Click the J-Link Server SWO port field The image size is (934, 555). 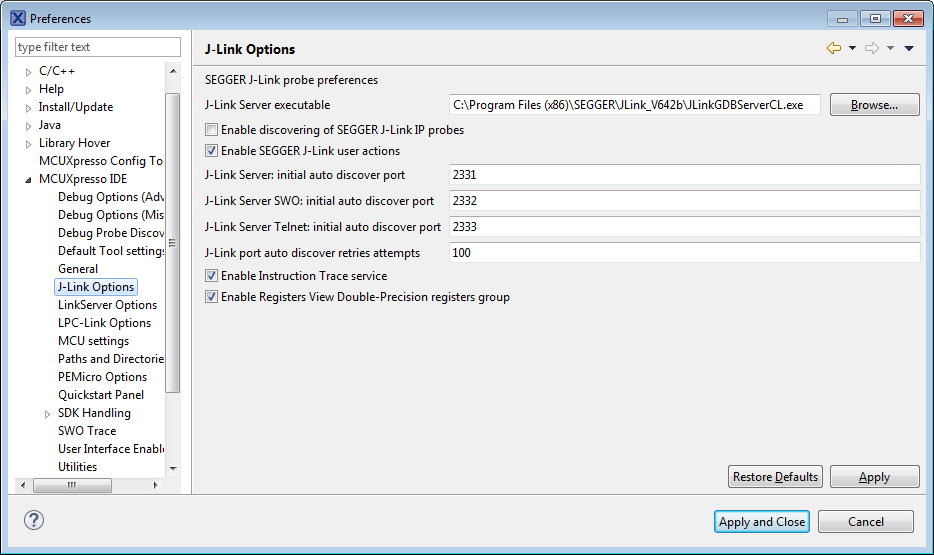coord(684,201)
